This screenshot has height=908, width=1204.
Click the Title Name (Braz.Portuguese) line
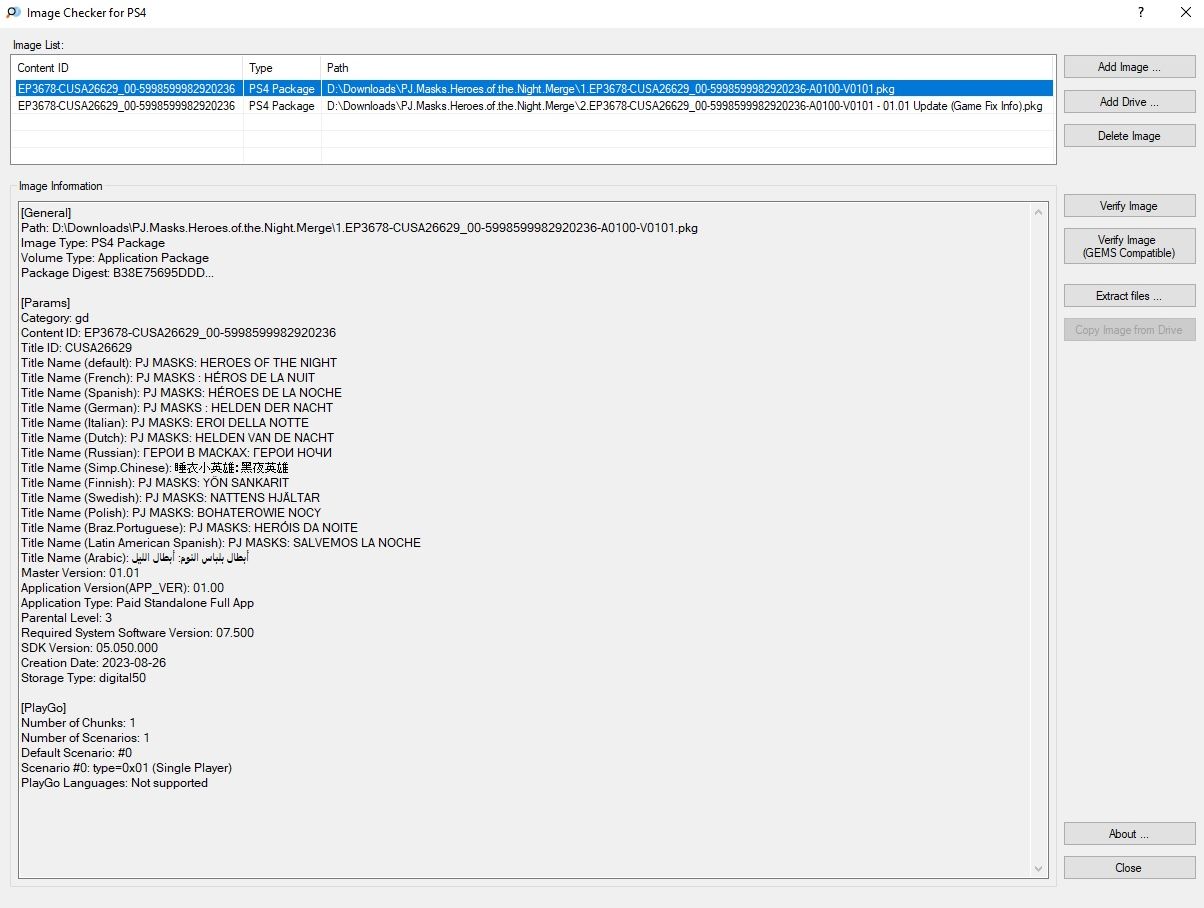click(x=189, y=528)
